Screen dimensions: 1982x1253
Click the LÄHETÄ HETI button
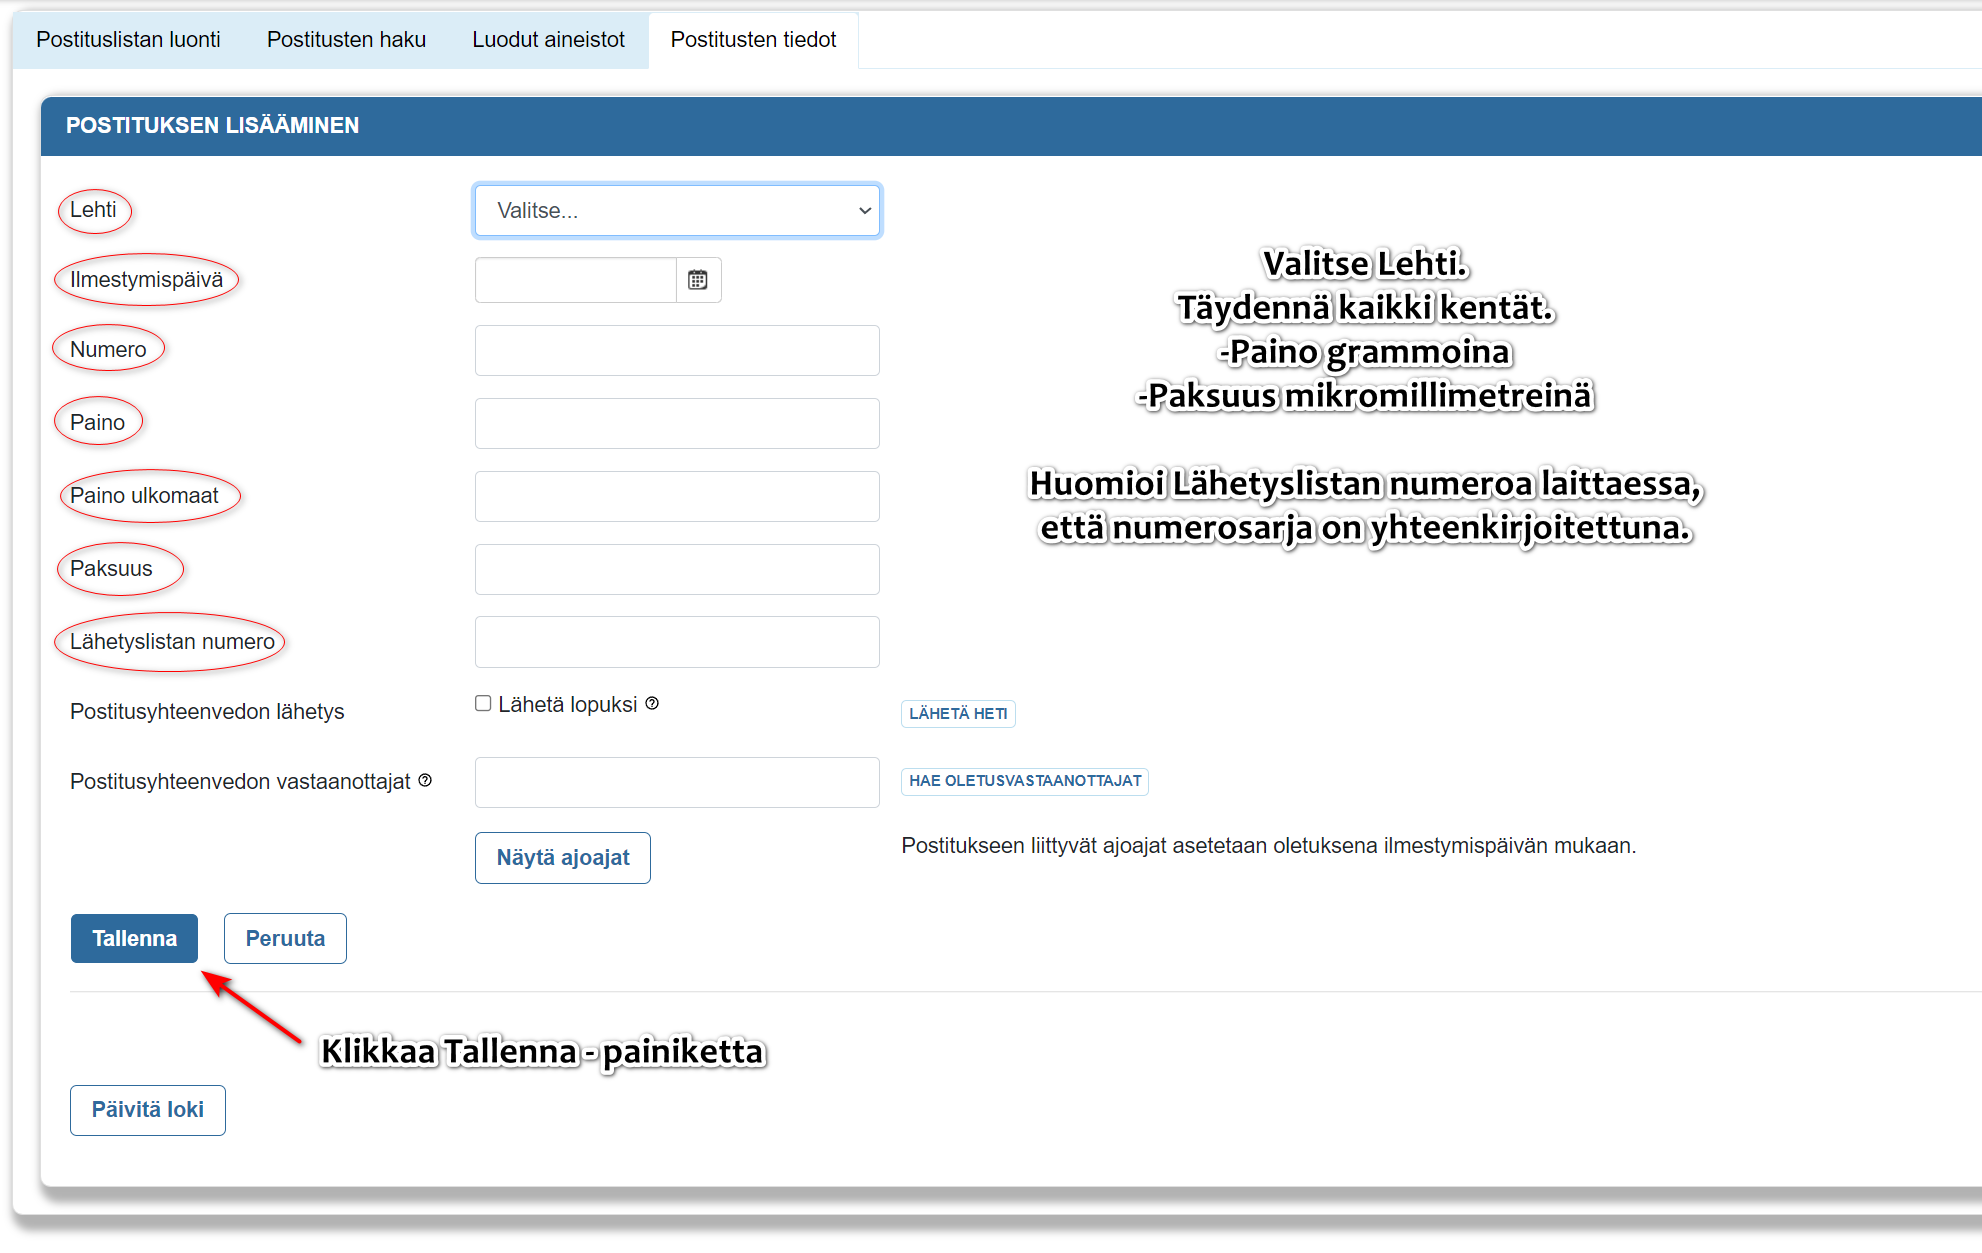958,713
